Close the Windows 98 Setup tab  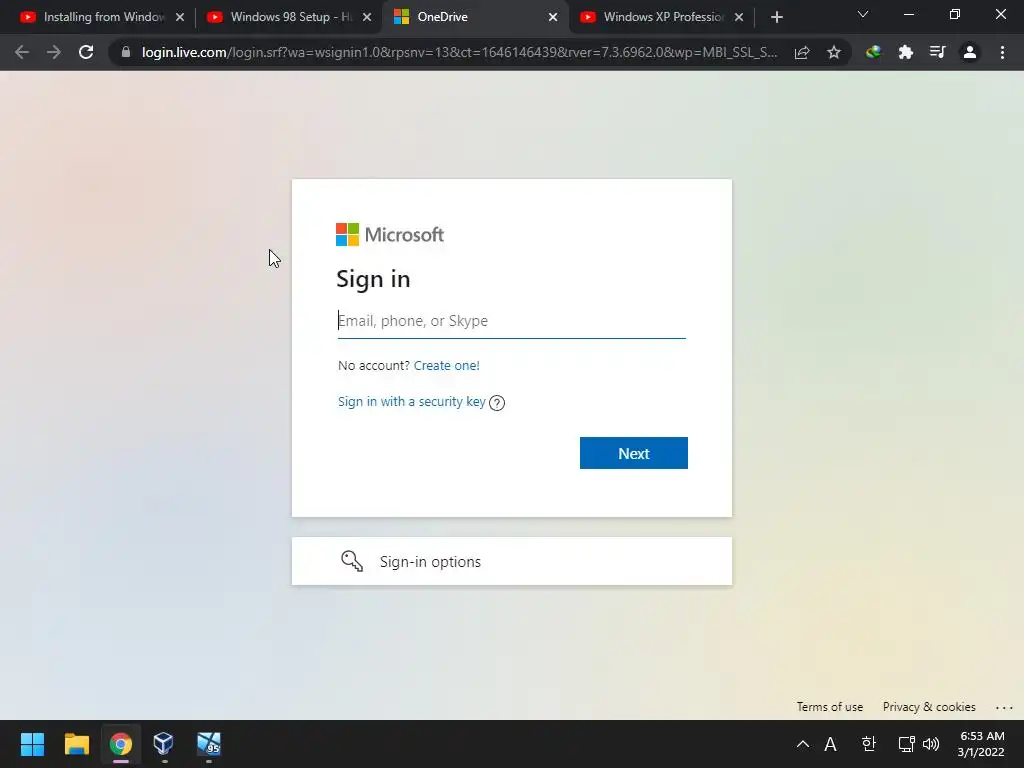tap(367, 17)
